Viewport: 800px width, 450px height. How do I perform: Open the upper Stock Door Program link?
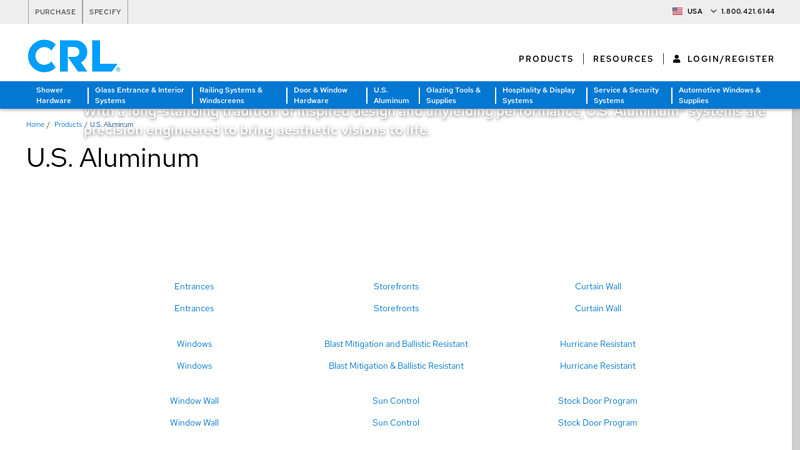tap(597, 401)
